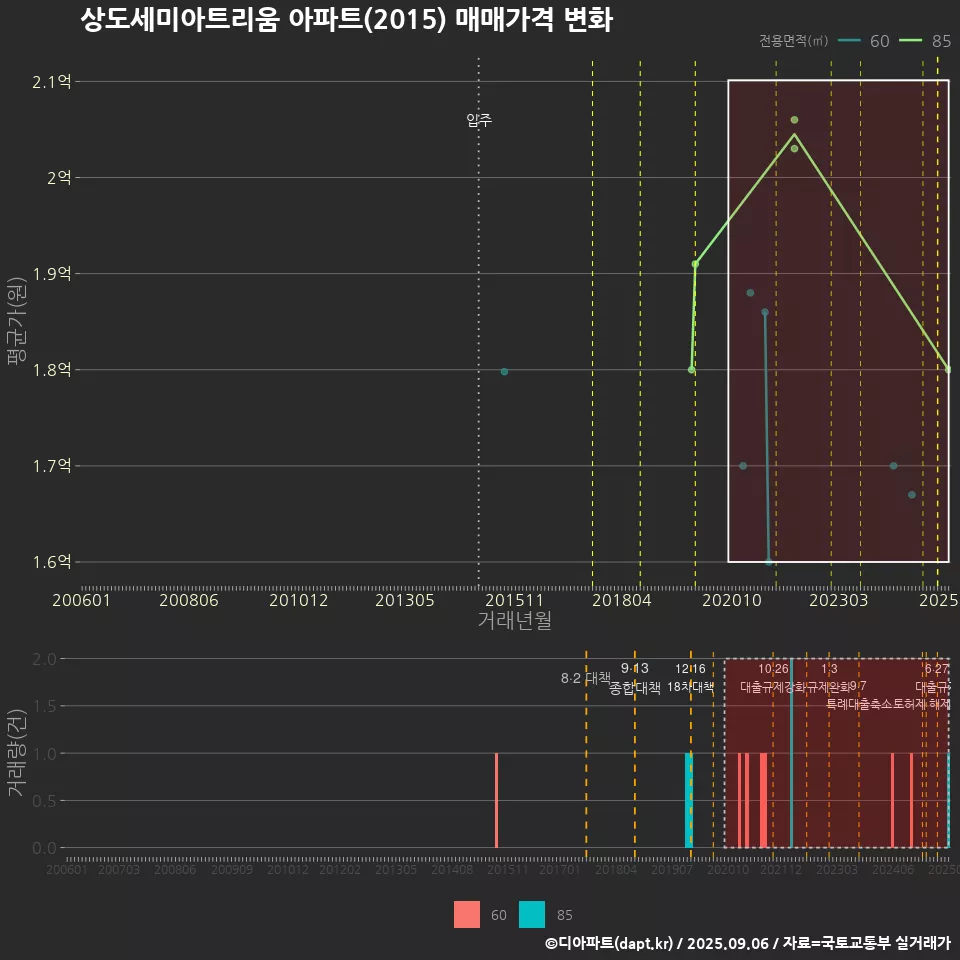The height and width of the screenshot is (960, 960).
Task: Select the '1.9억' y-axis label
Action: click(51, 274)
